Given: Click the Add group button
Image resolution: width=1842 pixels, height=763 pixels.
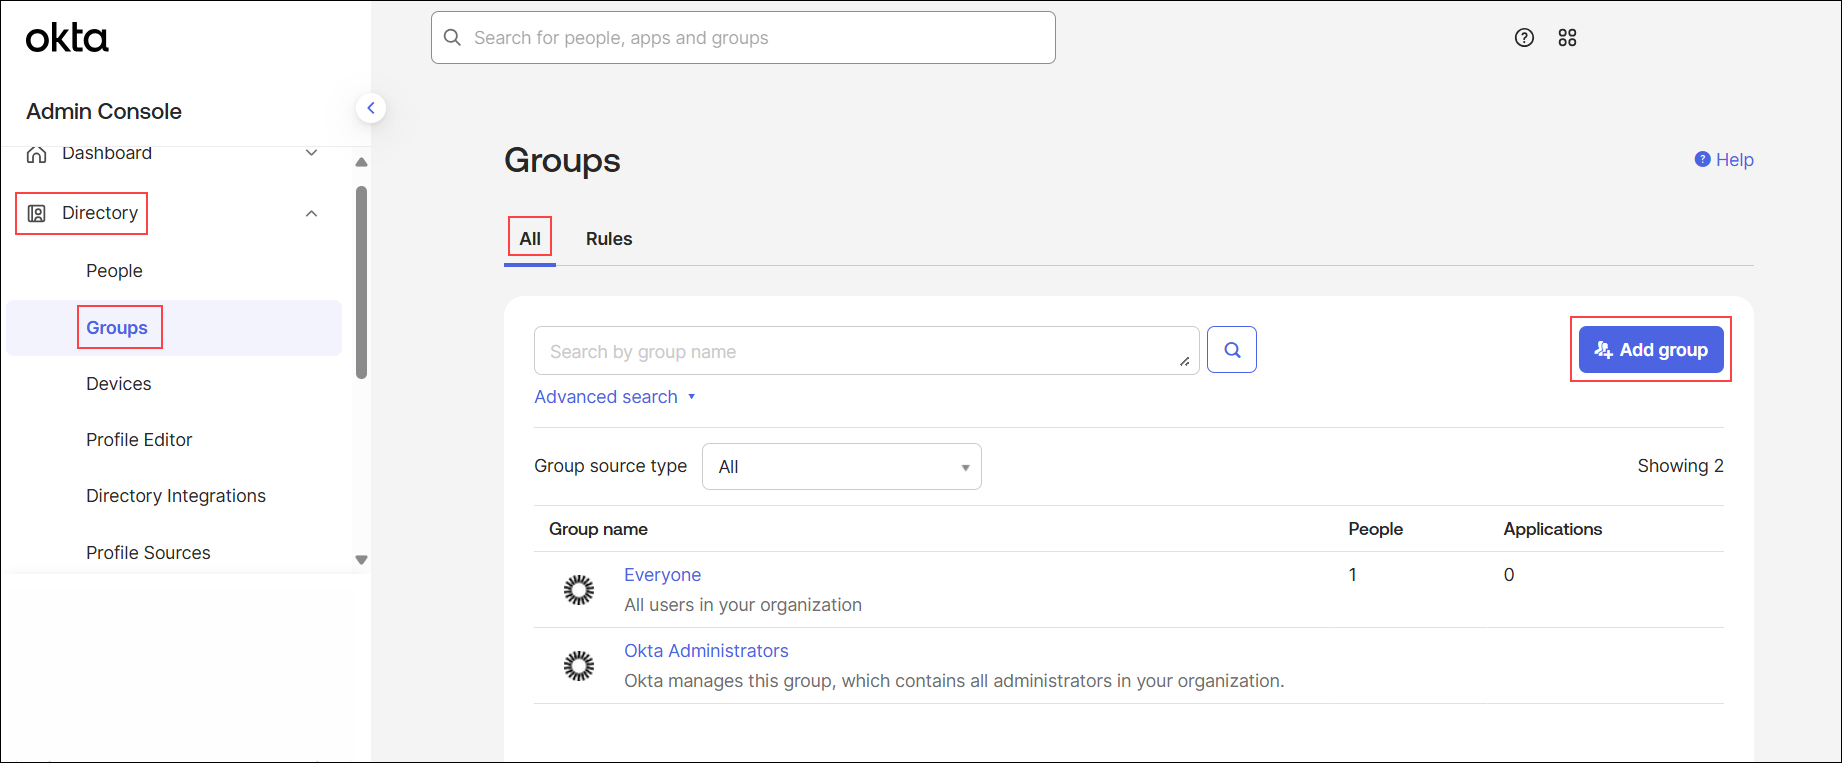Looking at the screenshot, I should coord(1651,350).
